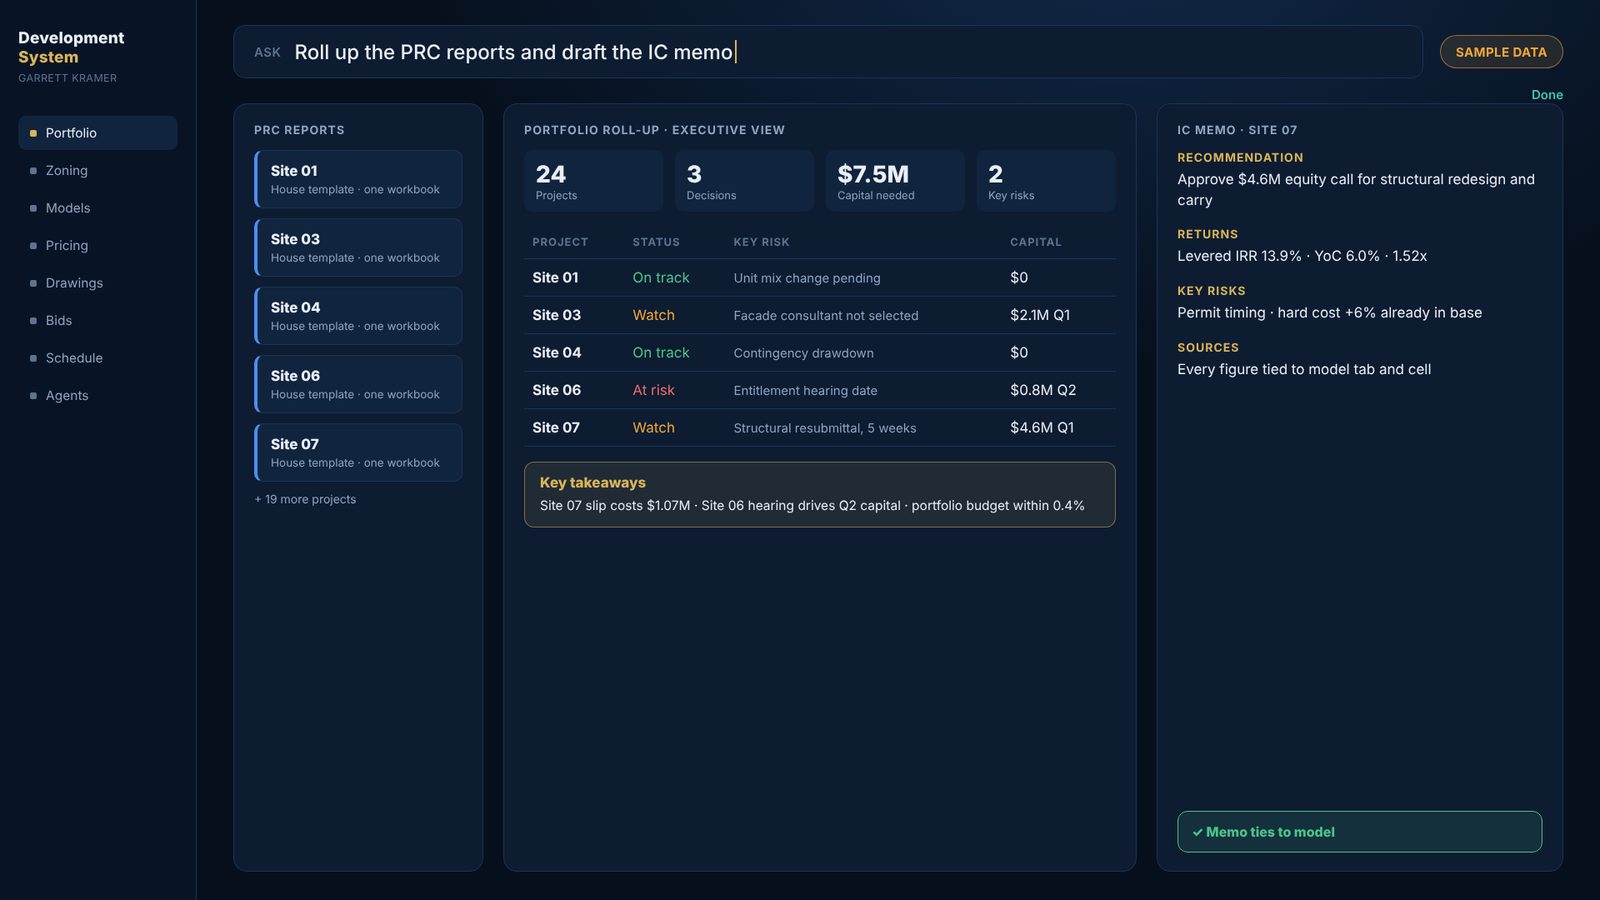Screen dimensions: 1600x900
Task: Open the Site 04 PRC report card
Action: (358, 316)
